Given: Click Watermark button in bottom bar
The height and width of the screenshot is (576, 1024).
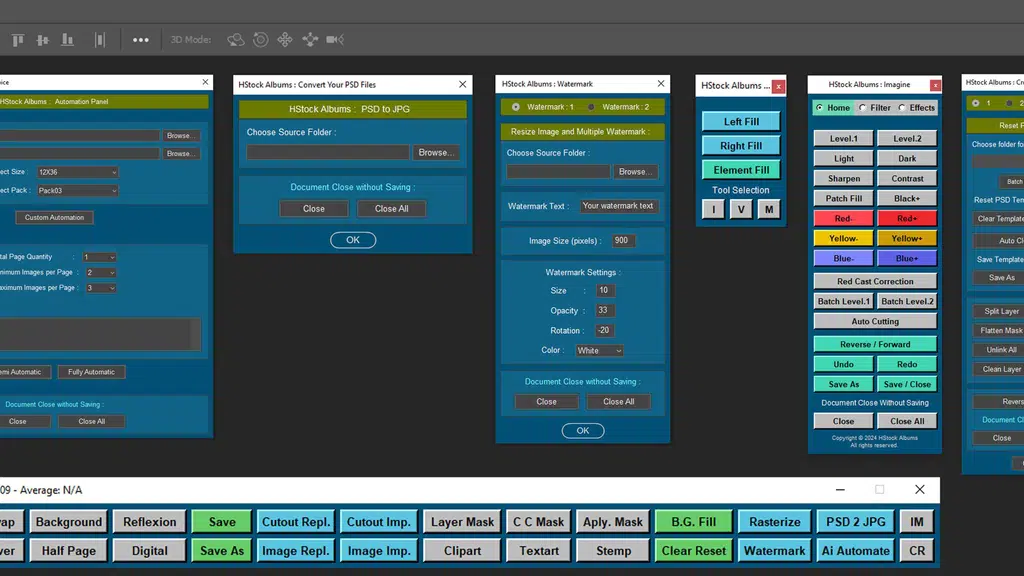Looking at the screenshot, I should click(x=775, y=551).
